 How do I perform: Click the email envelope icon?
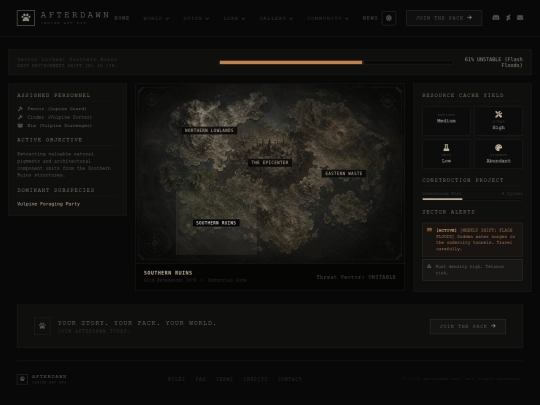(520, 18)
